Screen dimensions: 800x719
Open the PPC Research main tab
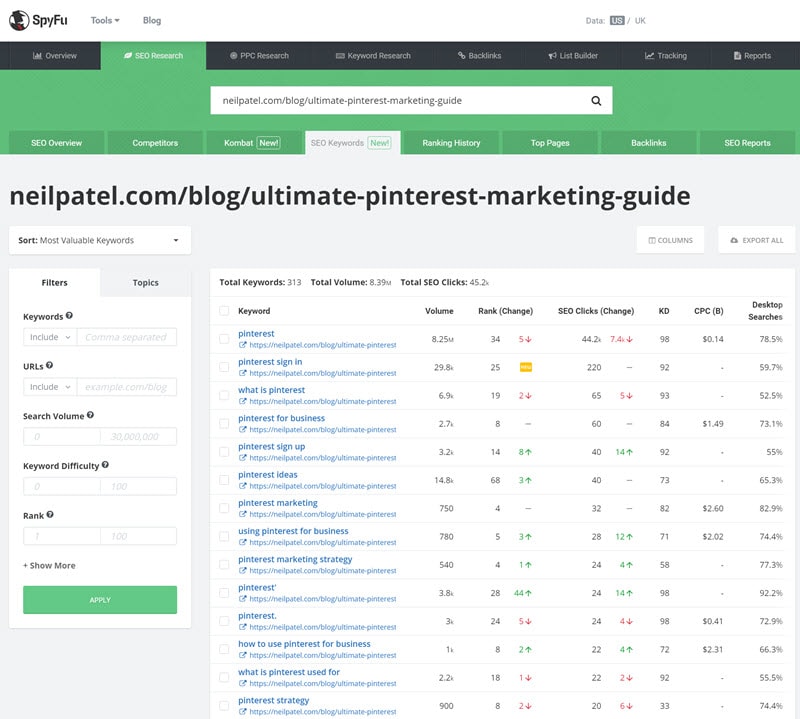pos(259,56)
